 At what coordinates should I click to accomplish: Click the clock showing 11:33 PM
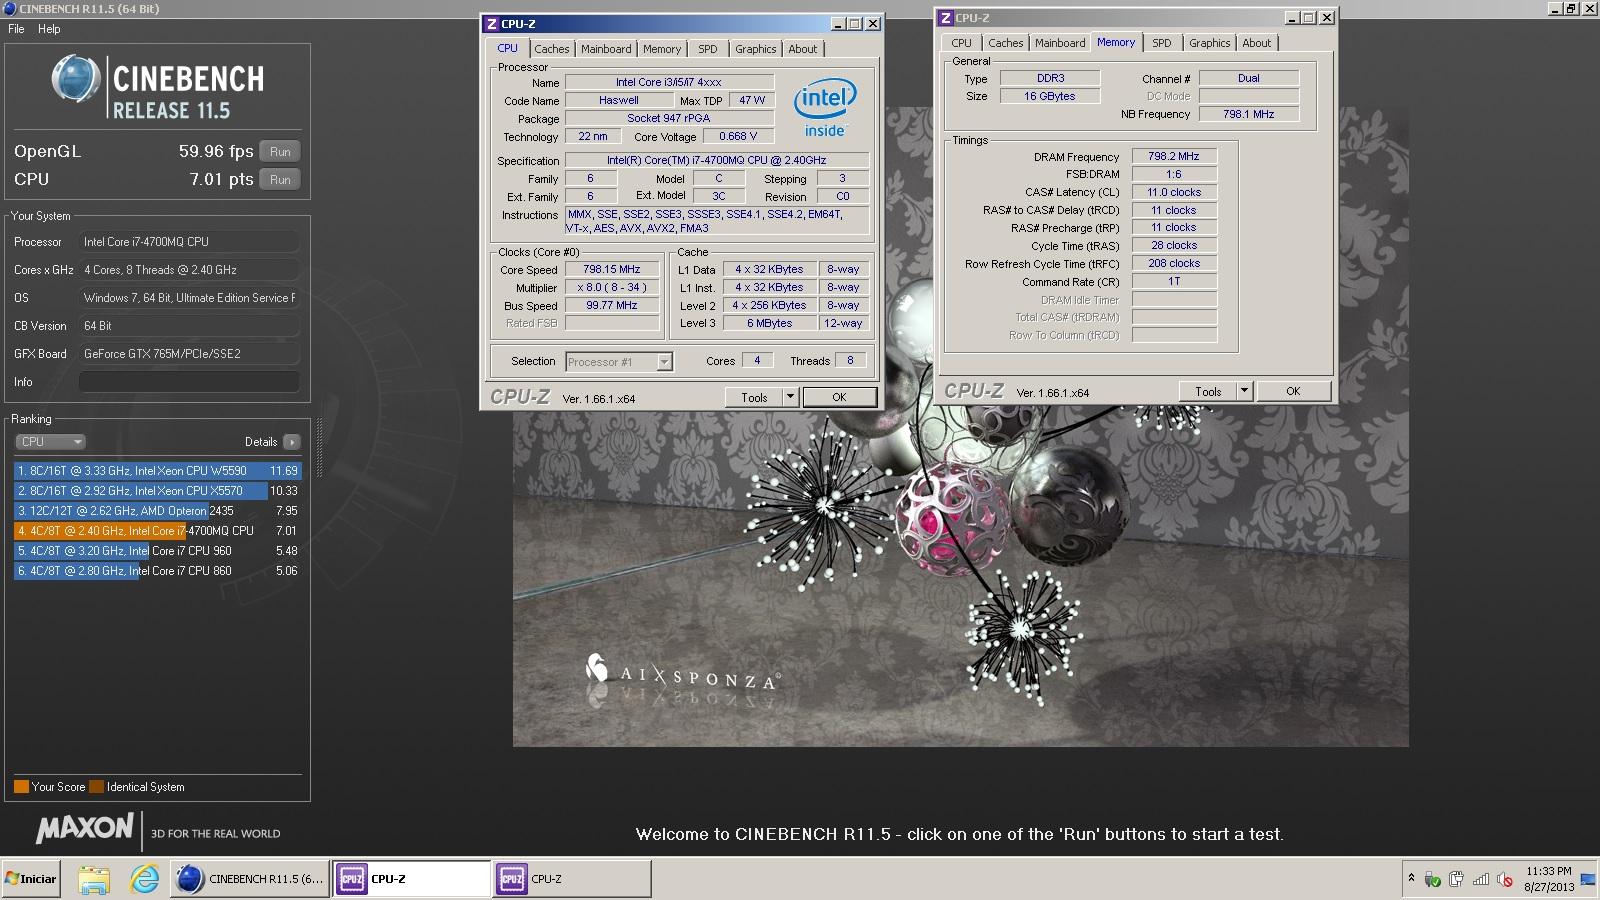tap(1549, 872)
